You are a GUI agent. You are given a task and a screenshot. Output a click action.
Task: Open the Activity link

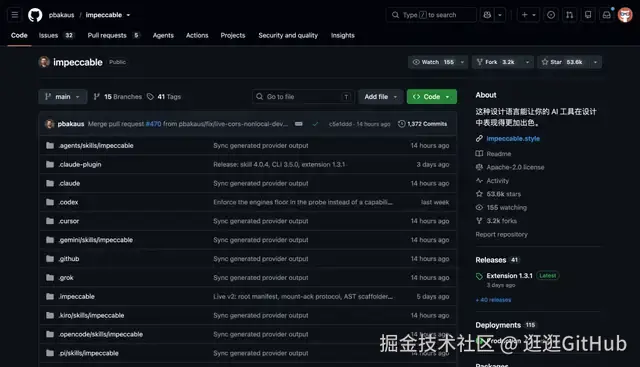click(x=498, y=181)
